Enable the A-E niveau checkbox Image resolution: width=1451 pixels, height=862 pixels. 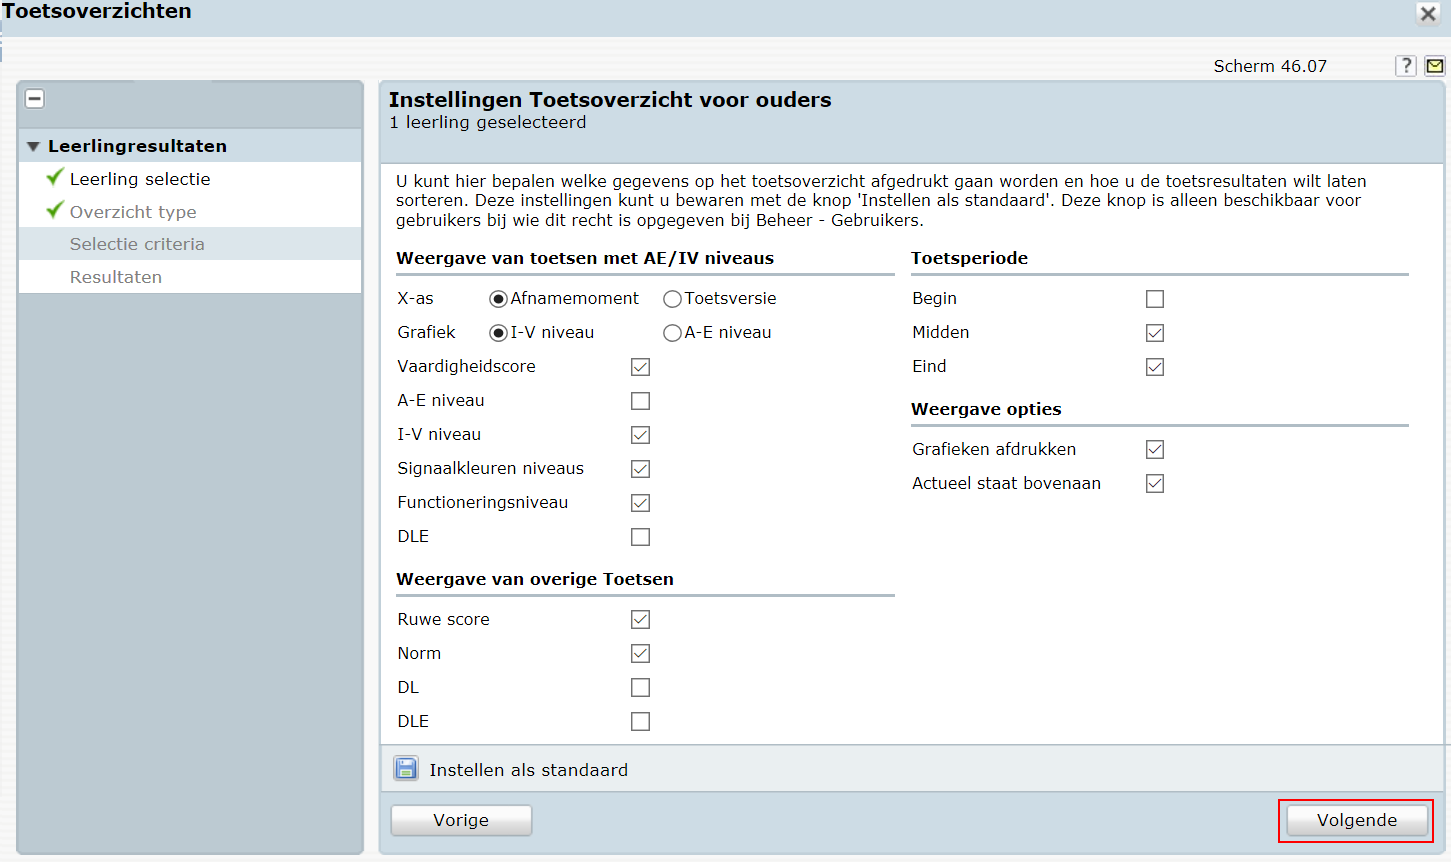click(x=641, y=401)
